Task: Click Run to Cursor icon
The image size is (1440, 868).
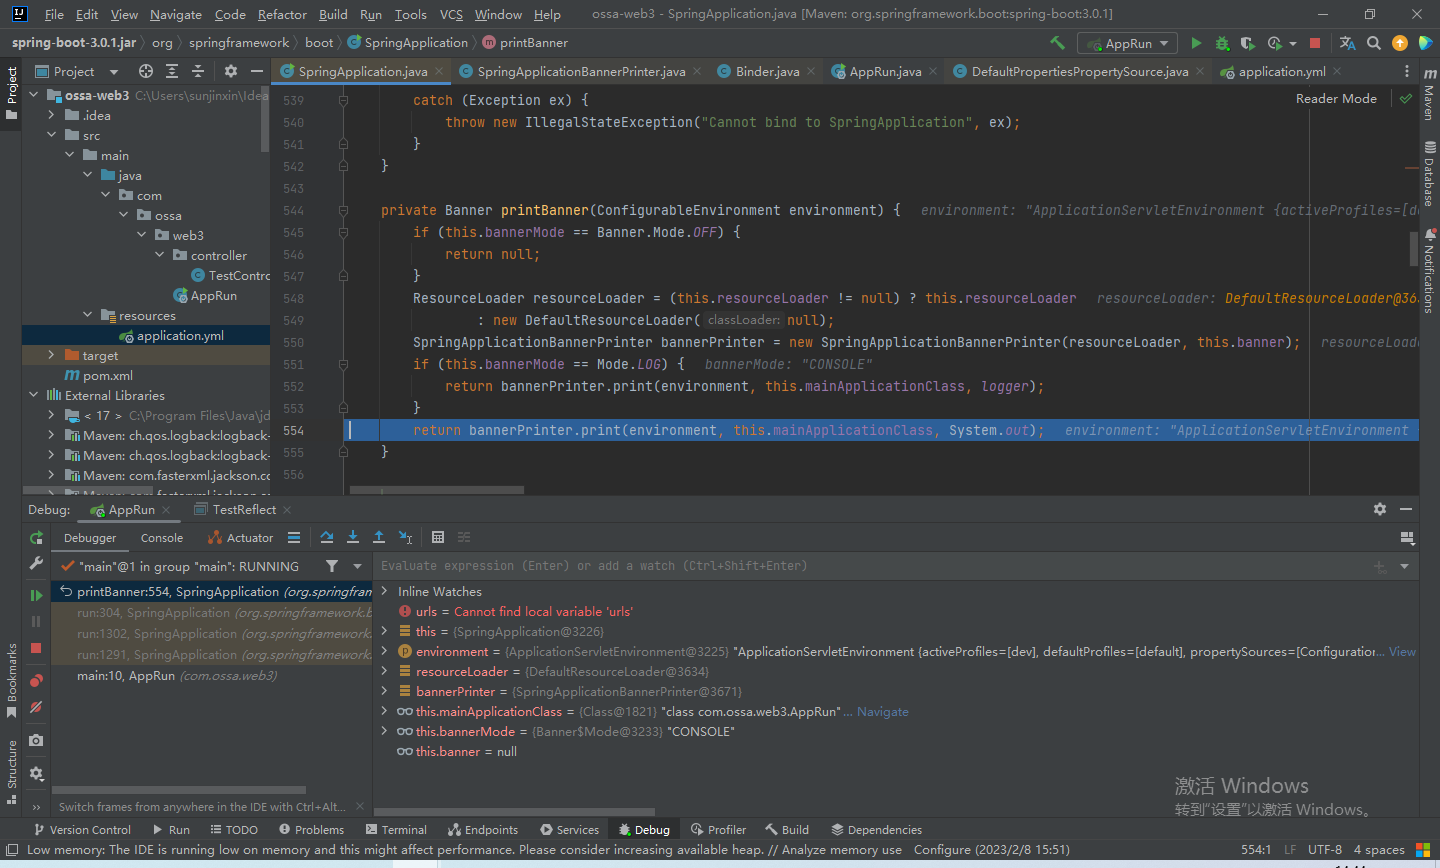Action: 405,537
